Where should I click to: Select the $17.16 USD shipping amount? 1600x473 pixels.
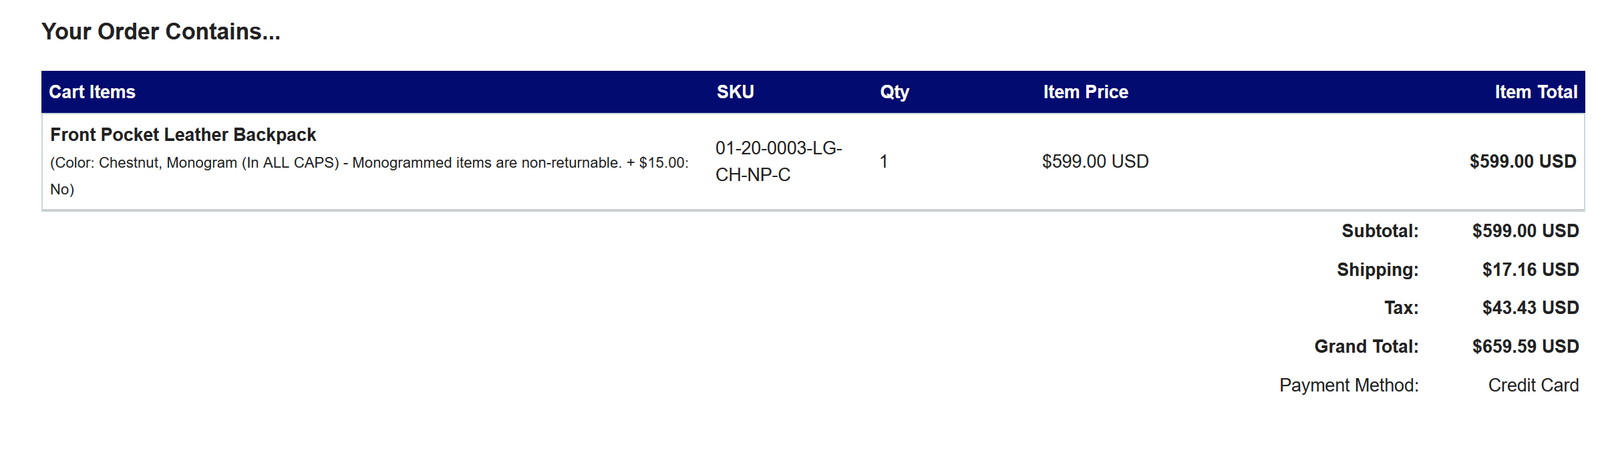1530,270
